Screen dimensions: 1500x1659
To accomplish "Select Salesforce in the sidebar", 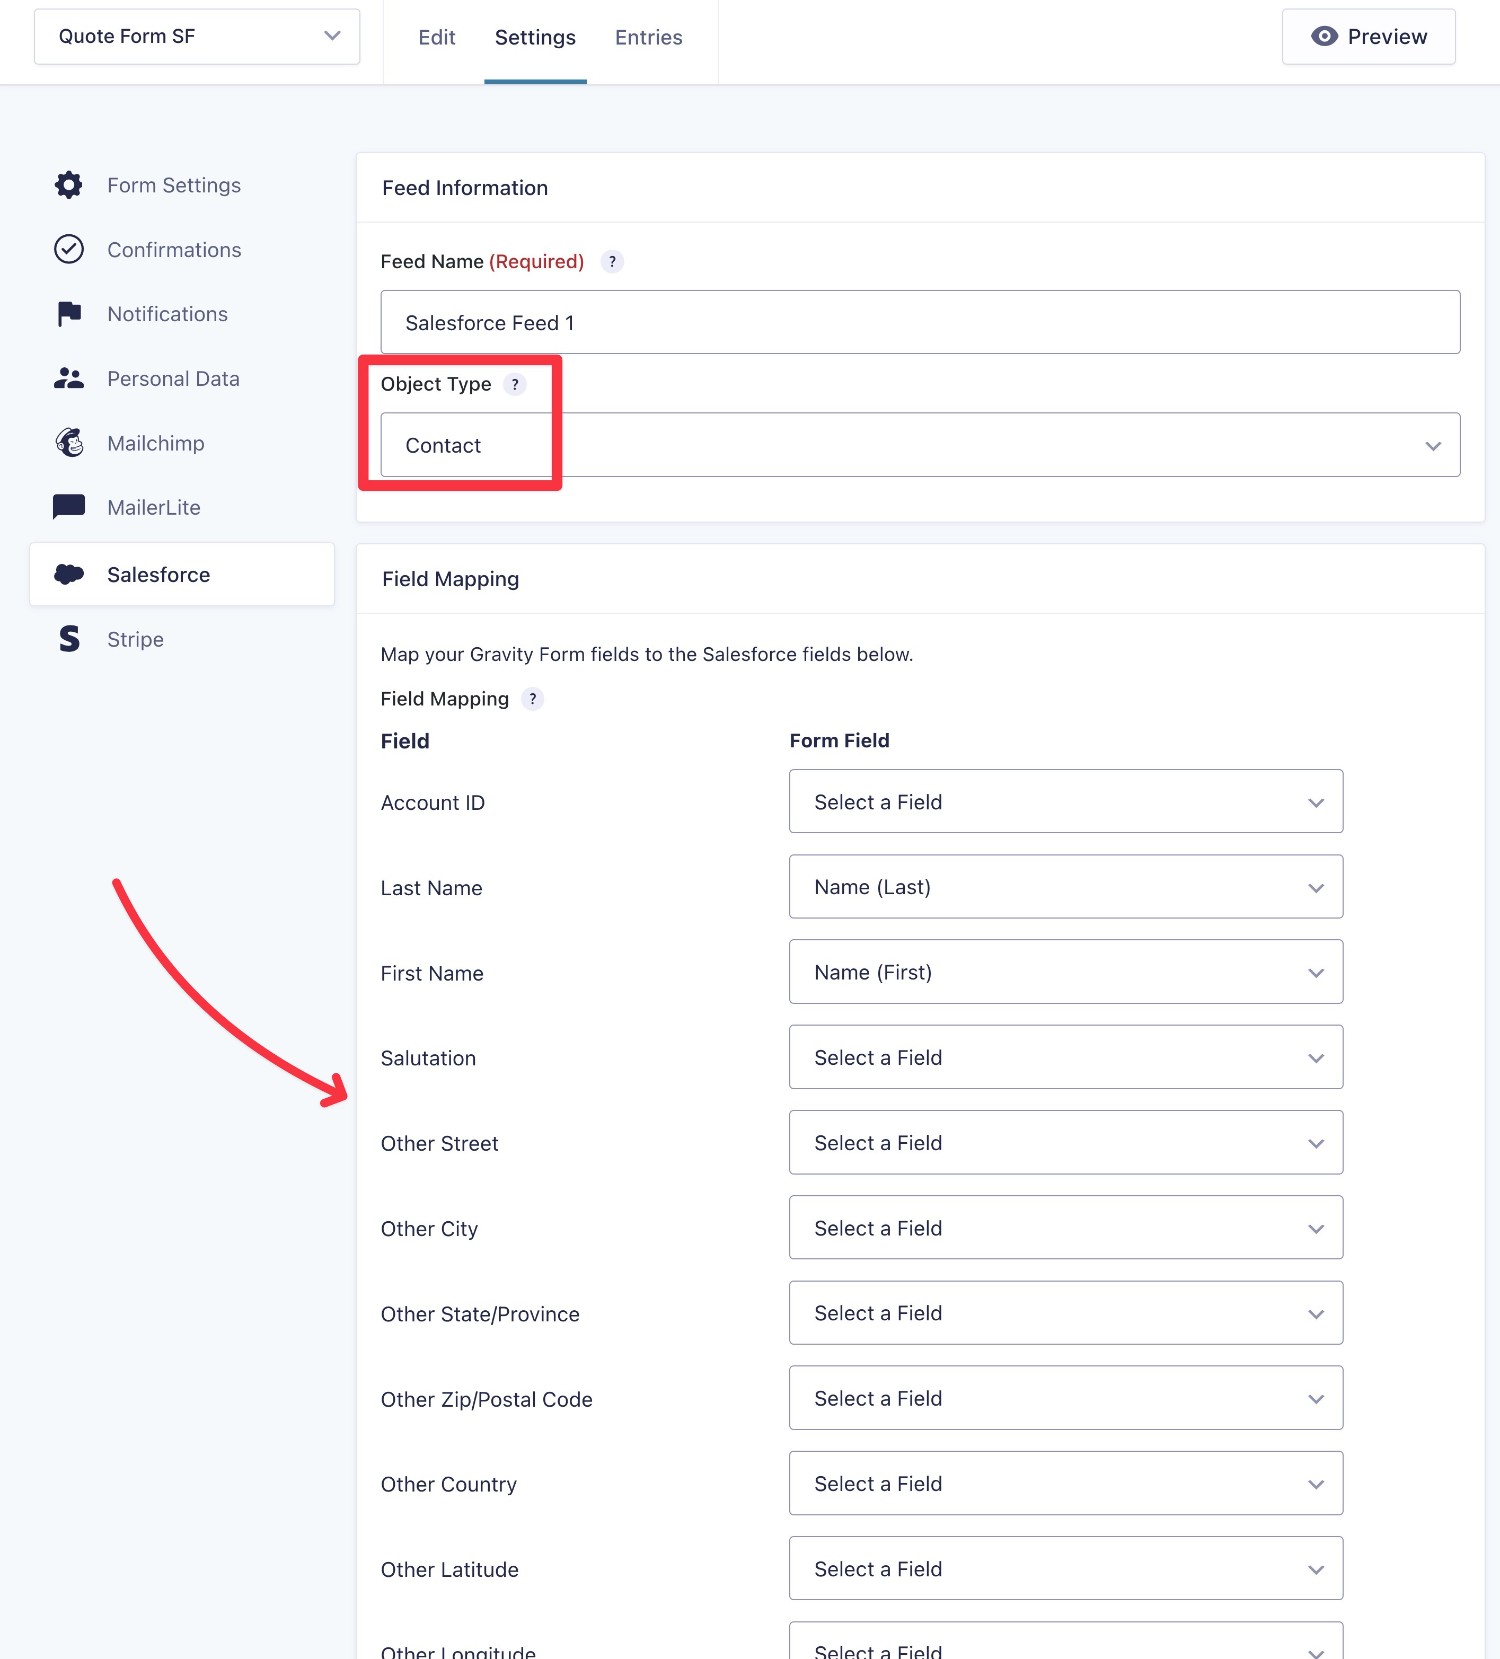I will tap(182, 574).
